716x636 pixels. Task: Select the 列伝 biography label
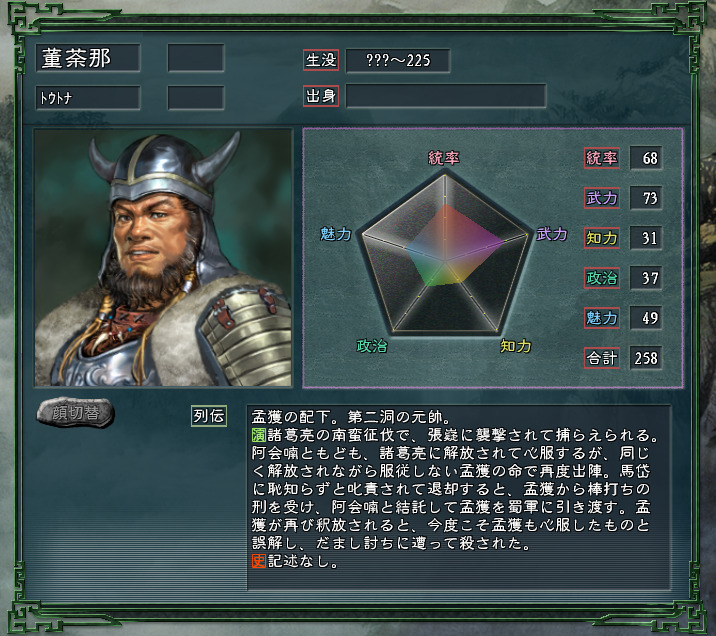click(209, 415)
